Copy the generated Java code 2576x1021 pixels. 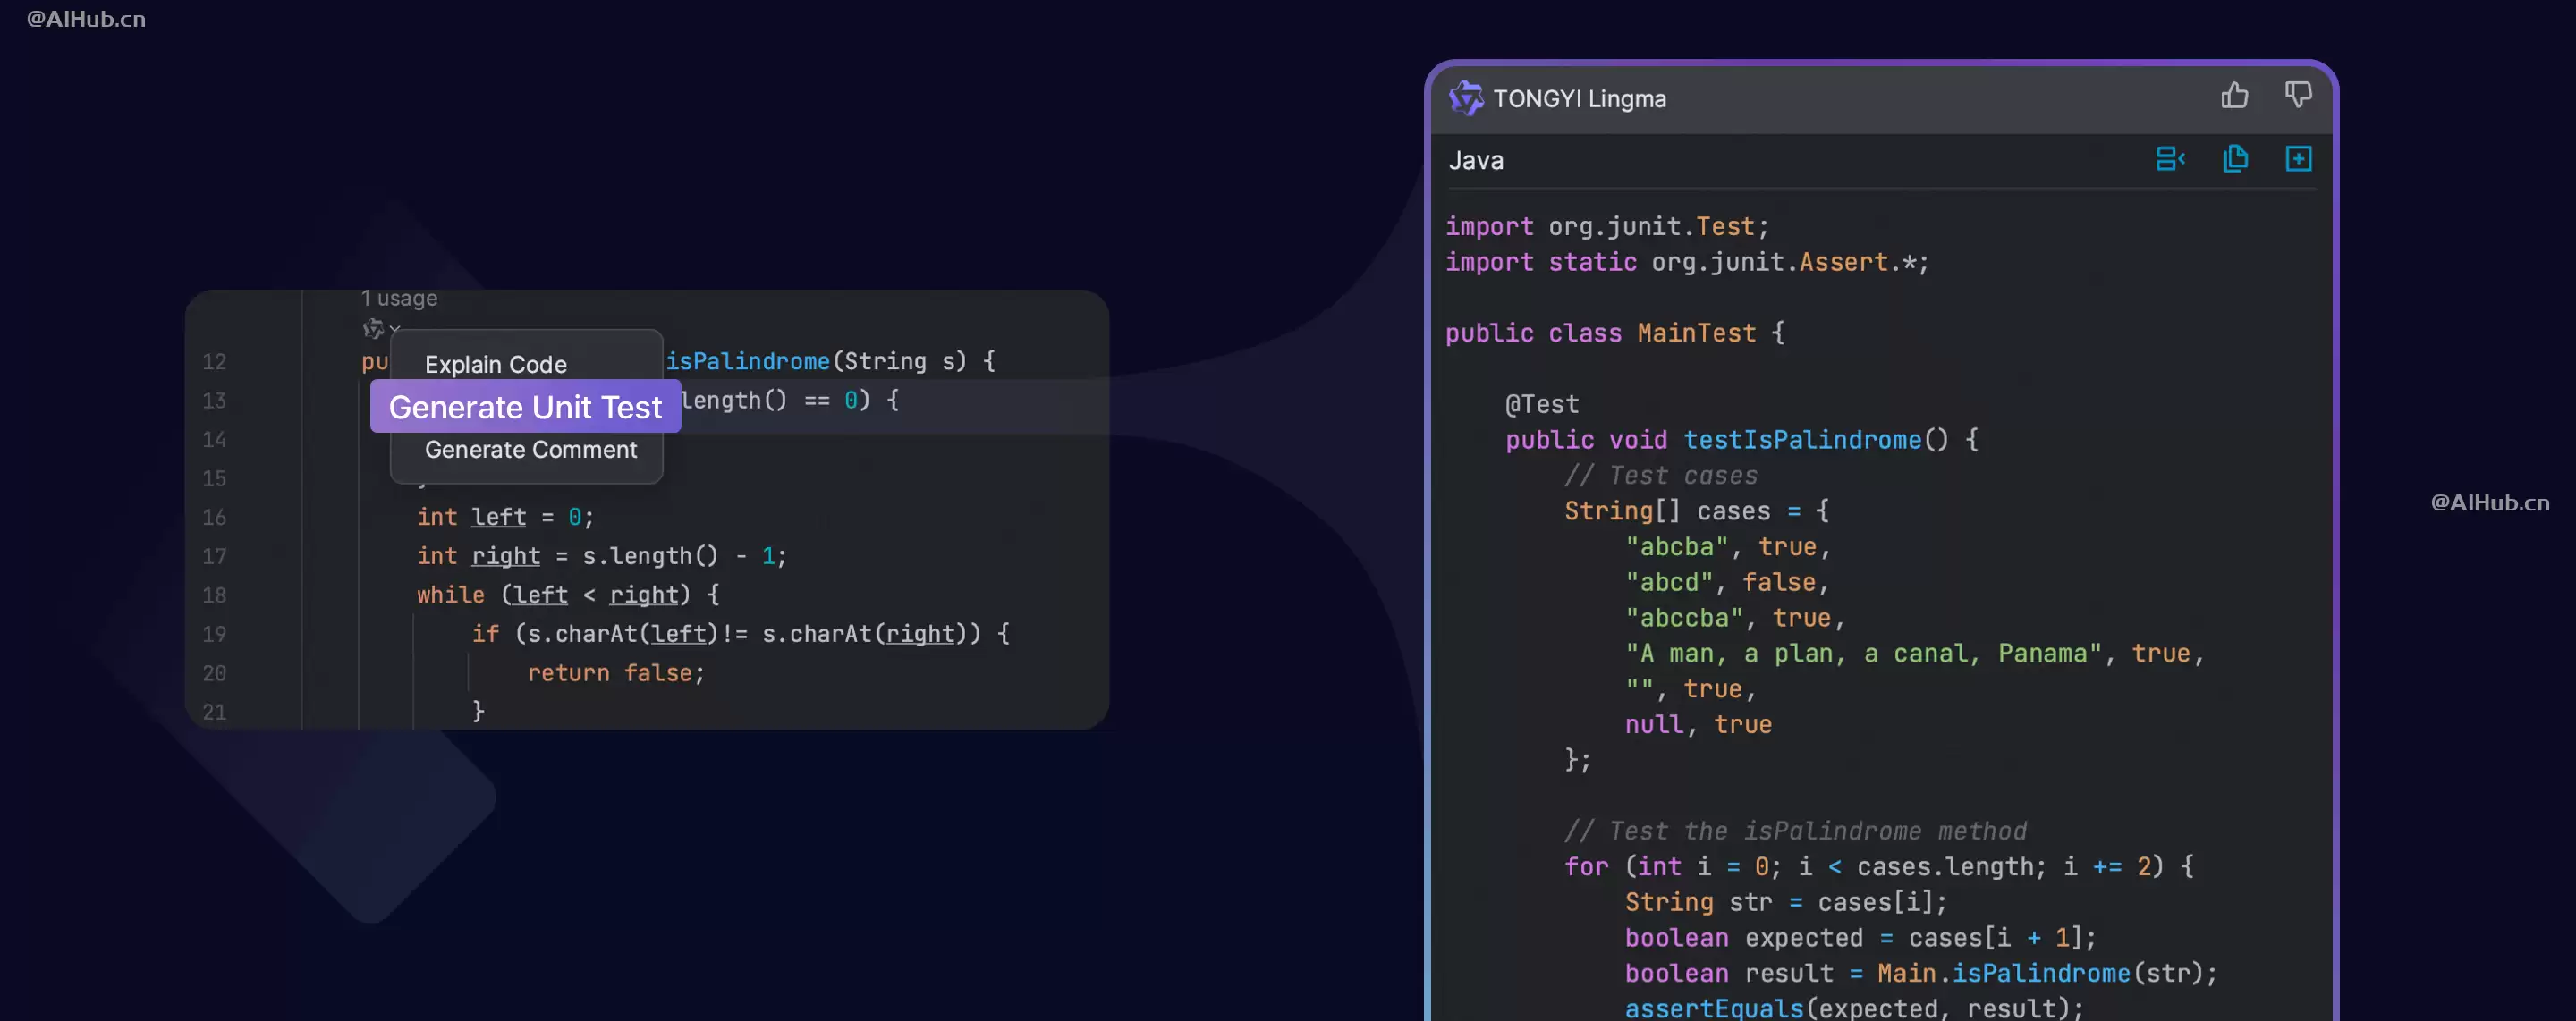click(2235, 159)
